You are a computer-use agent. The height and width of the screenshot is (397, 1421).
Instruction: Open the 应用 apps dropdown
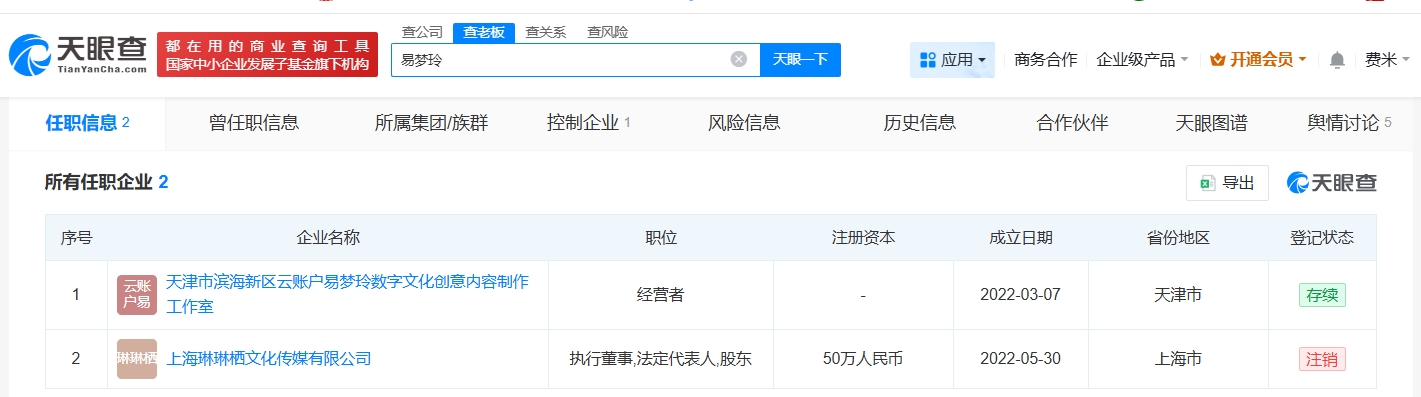click(x=952, y=60)
